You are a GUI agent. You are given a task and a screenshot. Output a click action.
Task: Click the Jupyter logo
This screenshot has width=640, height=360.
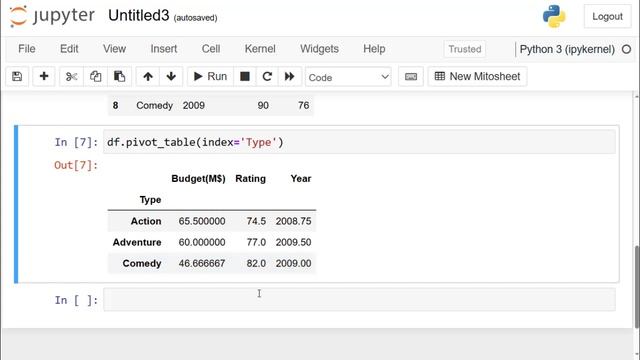[52, 16]
